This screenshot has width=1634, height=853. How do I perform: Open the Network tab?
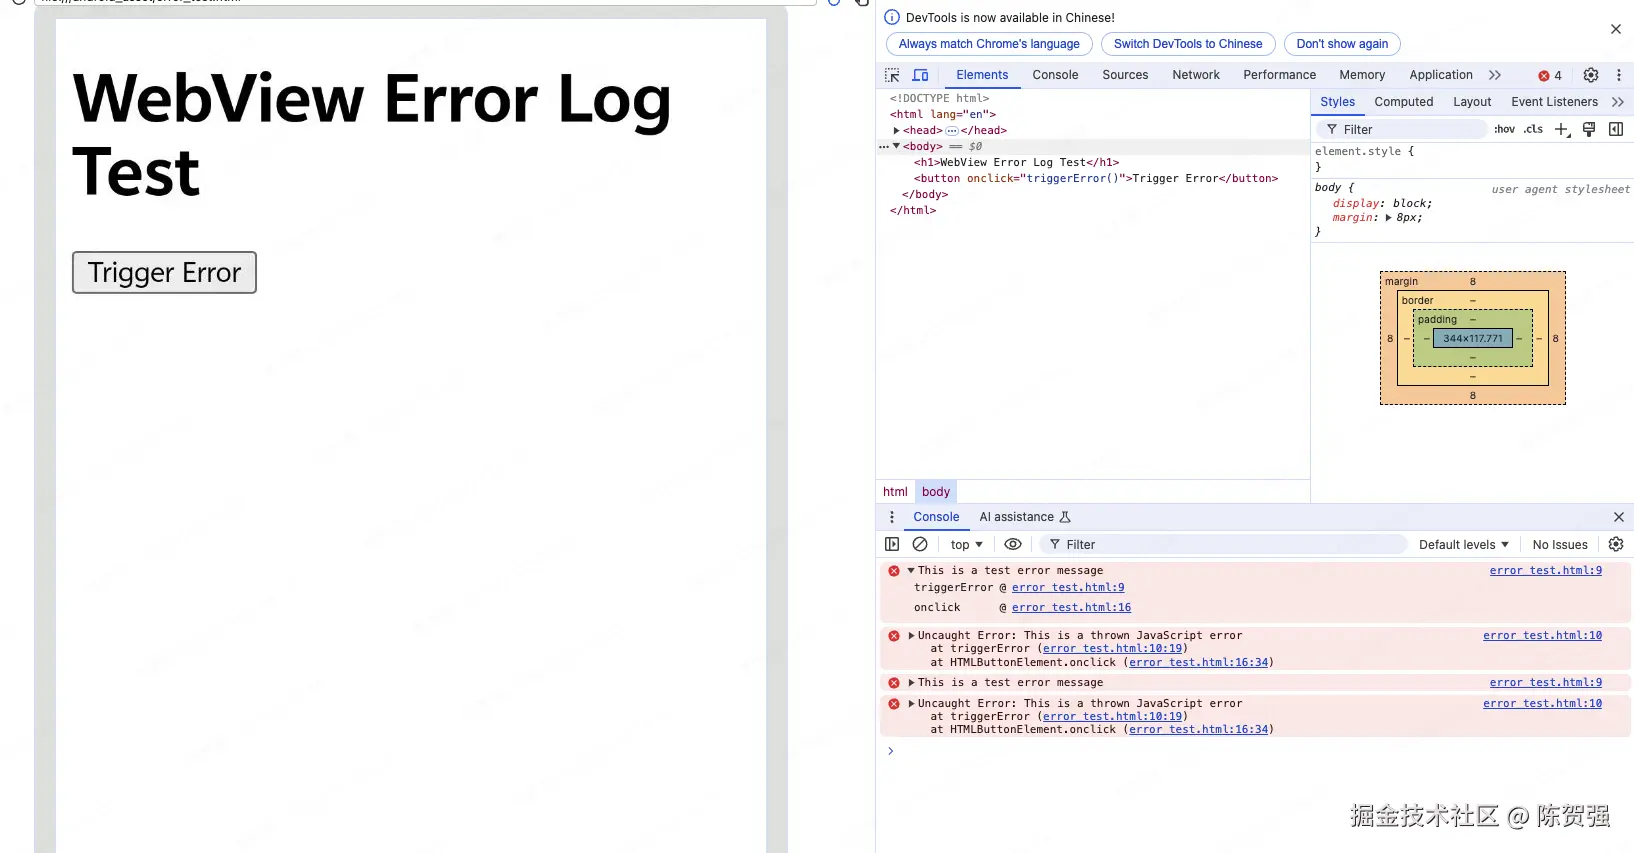coord(1196,75)
